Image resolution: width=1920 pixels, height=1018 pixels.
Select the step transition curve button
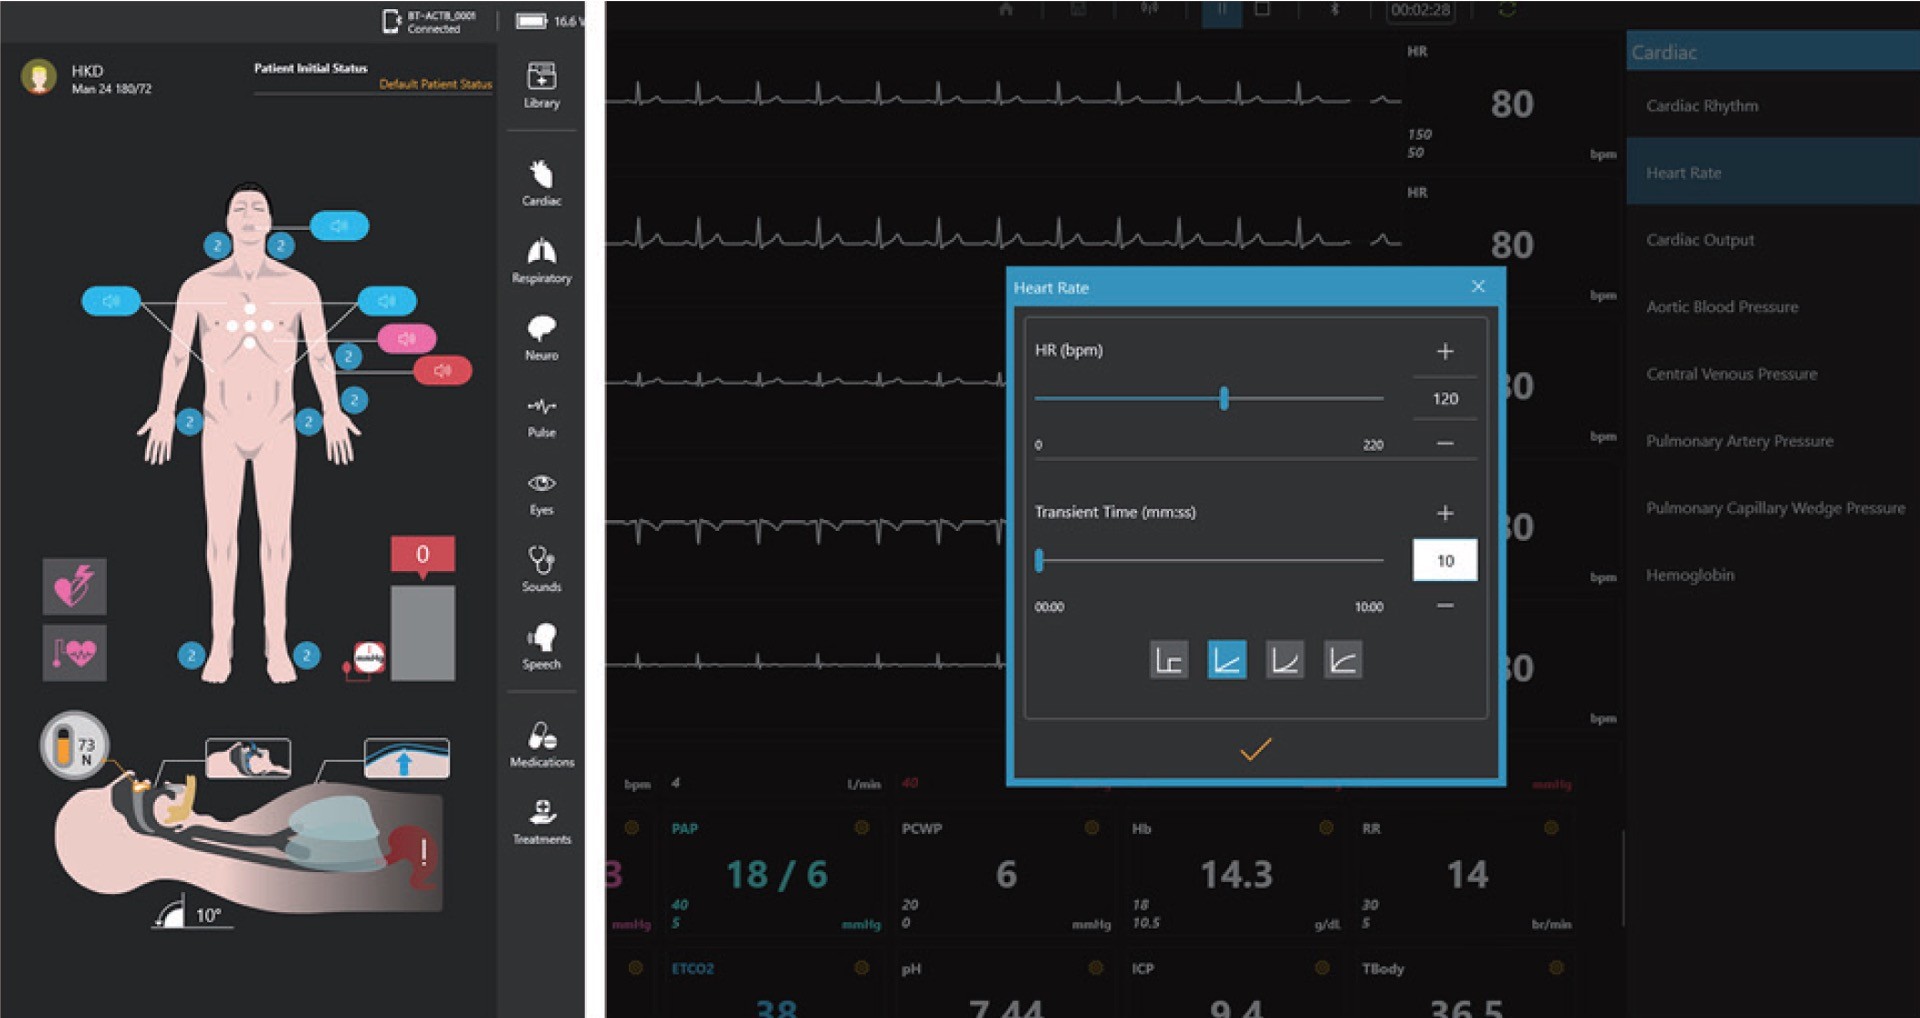(1169, 660)
